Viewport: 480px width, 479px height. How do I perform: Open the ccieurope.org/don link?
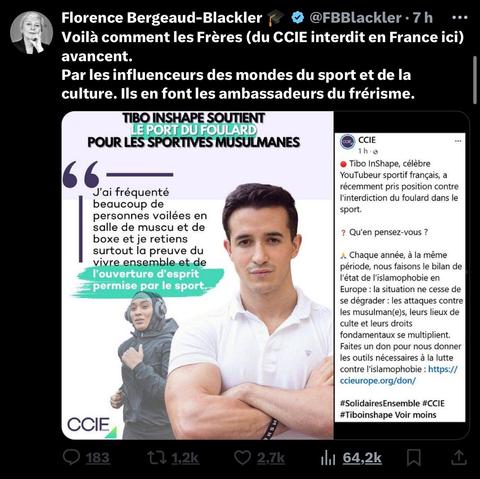(x=398, y=375)
